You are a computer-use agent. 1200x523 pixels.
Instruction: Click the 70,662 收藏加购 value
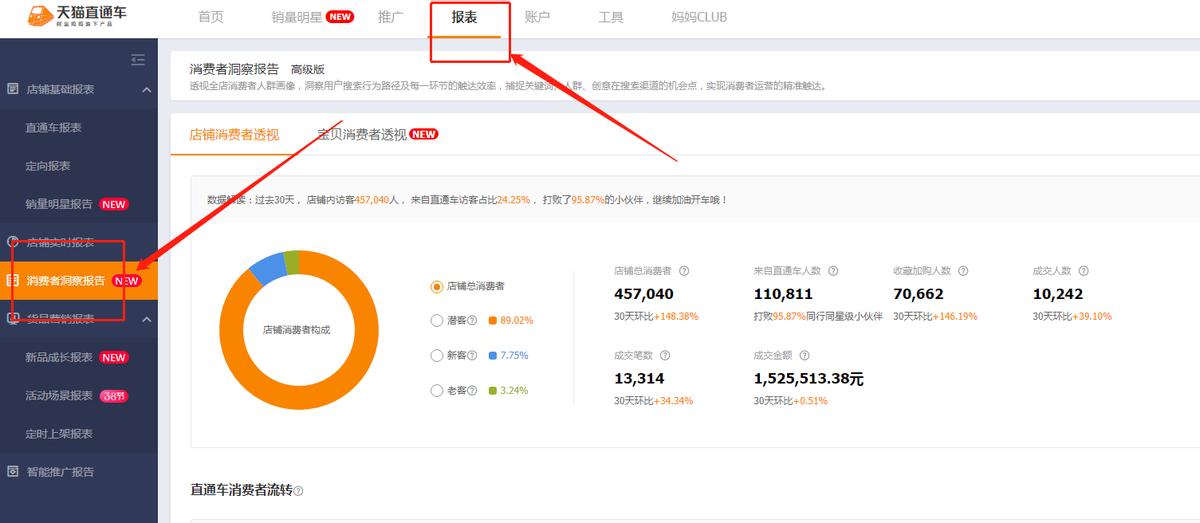pos(918,294)
